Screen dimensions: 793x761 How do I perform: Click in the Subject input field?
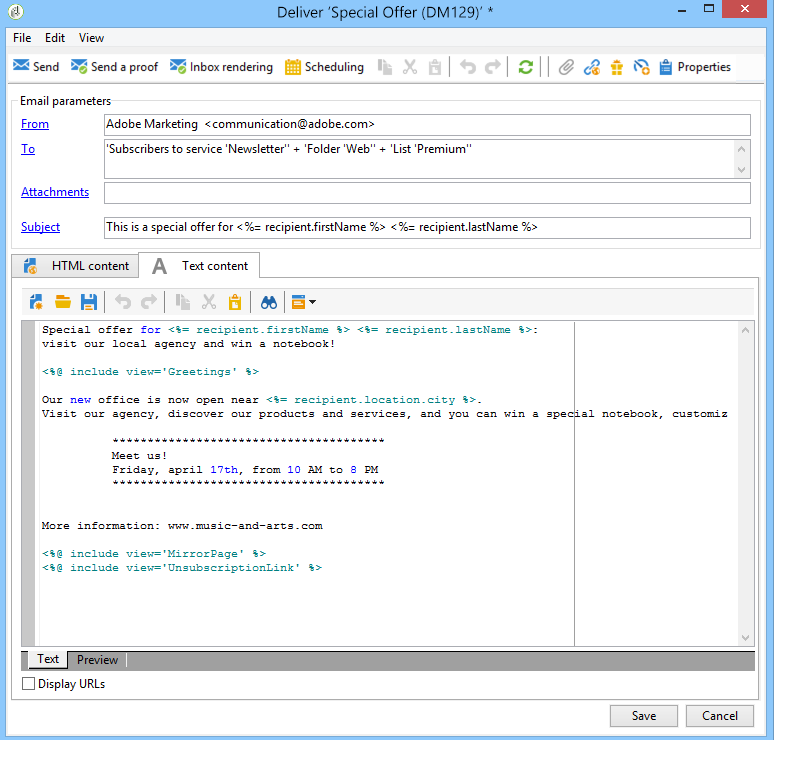coord(426,227)
